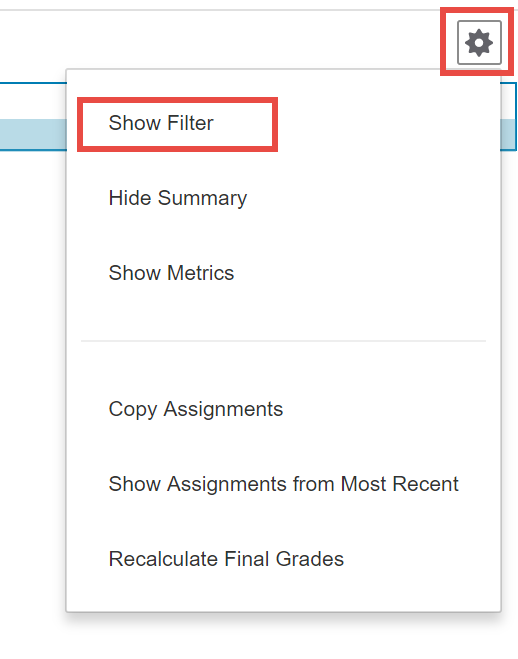
Task: Reverse assignment order to most recent first
Action: point(284,484)
